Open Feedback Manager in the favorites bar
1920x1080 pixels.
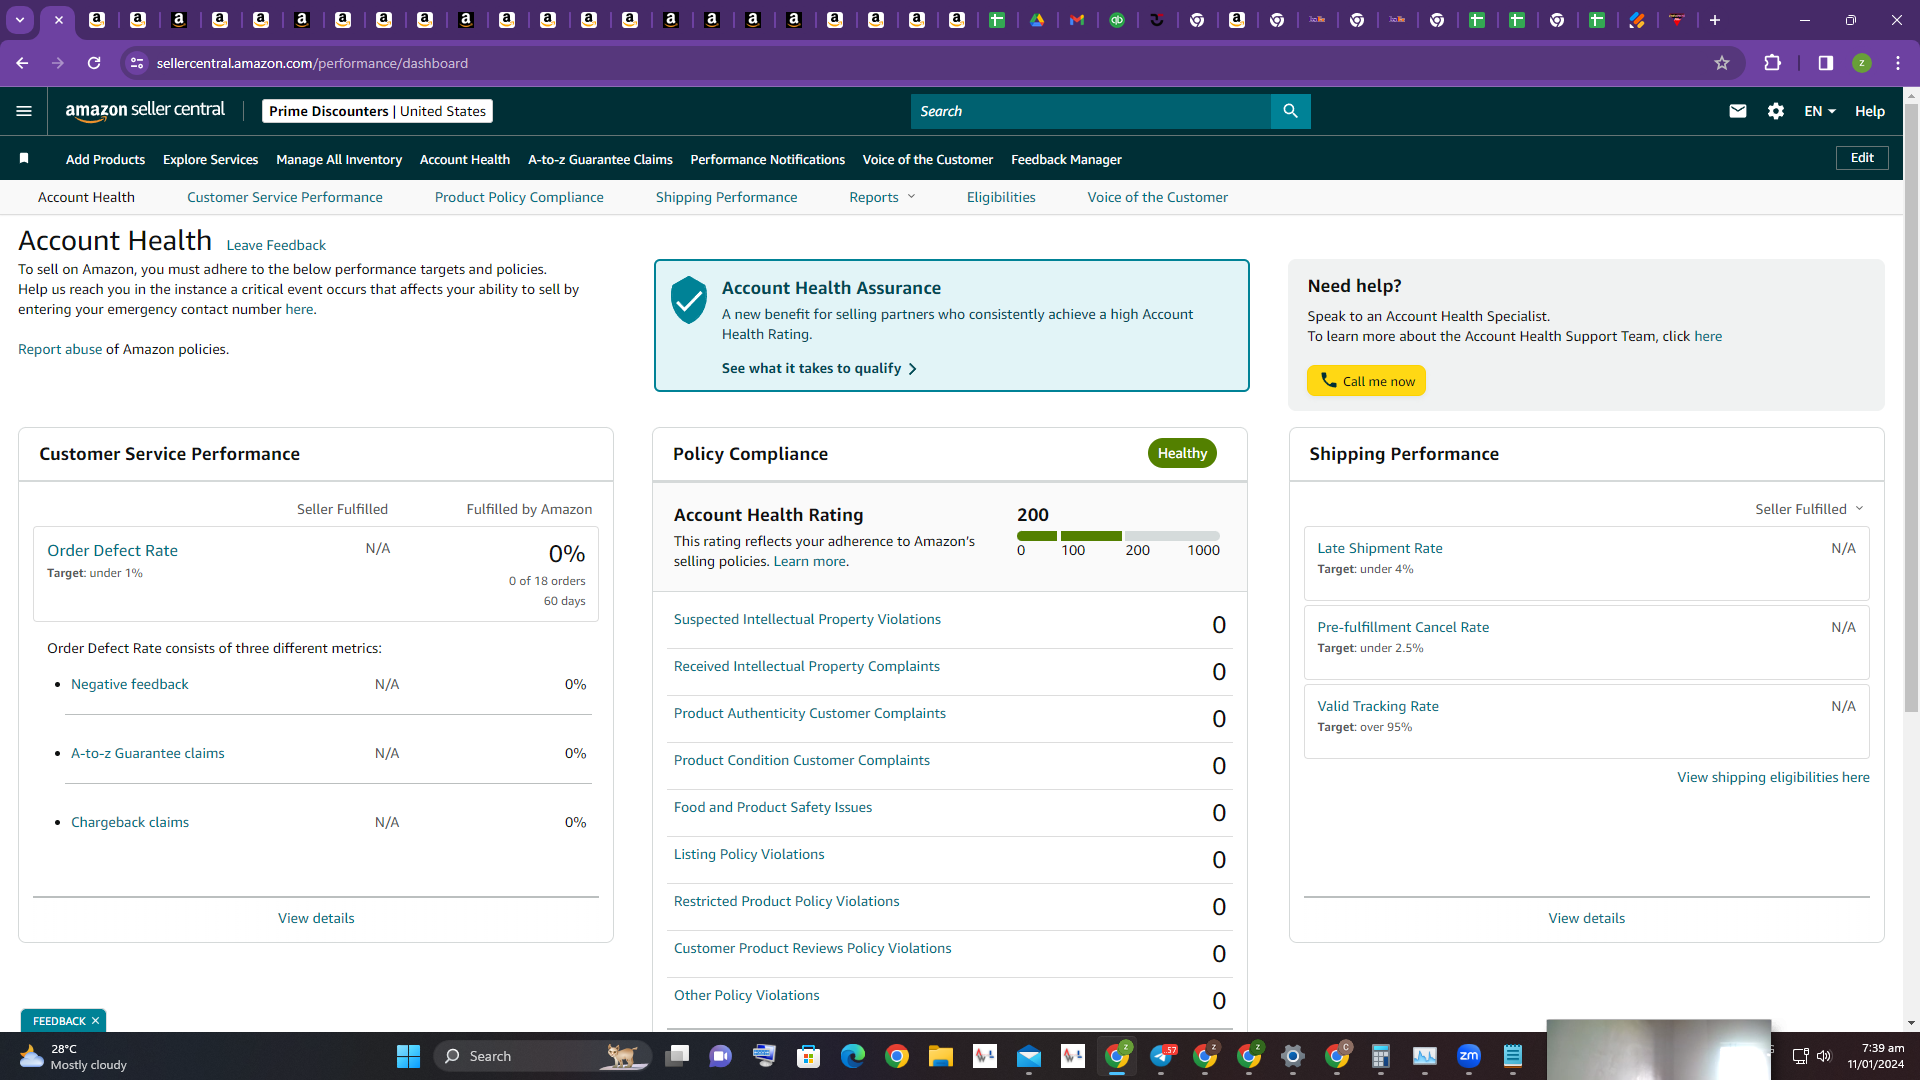[1066, 159]
